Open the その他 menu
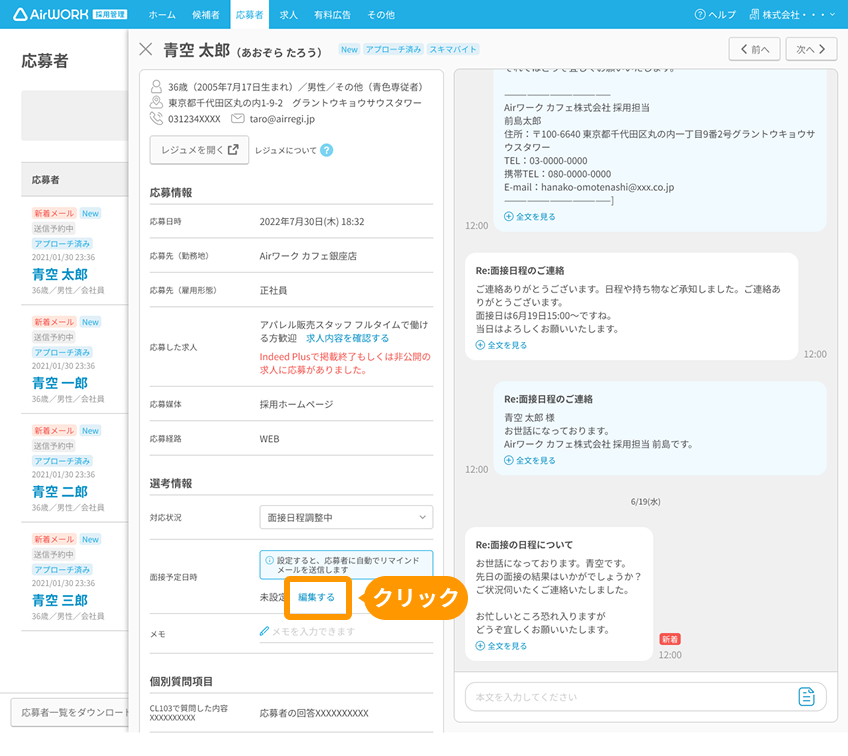The image size is (848, 756). (381, 15)
